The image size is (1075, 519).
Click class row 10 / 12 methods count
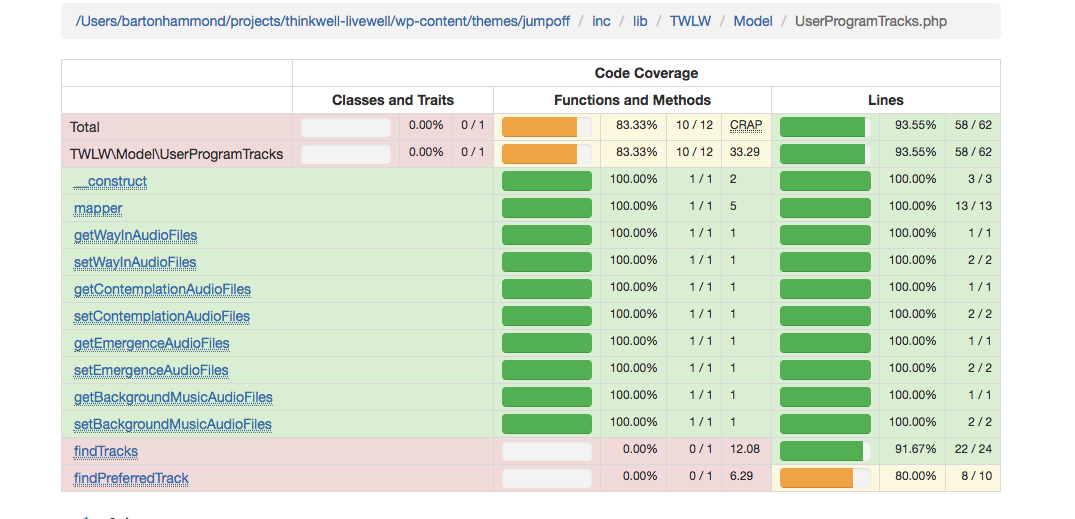(694, 152)
